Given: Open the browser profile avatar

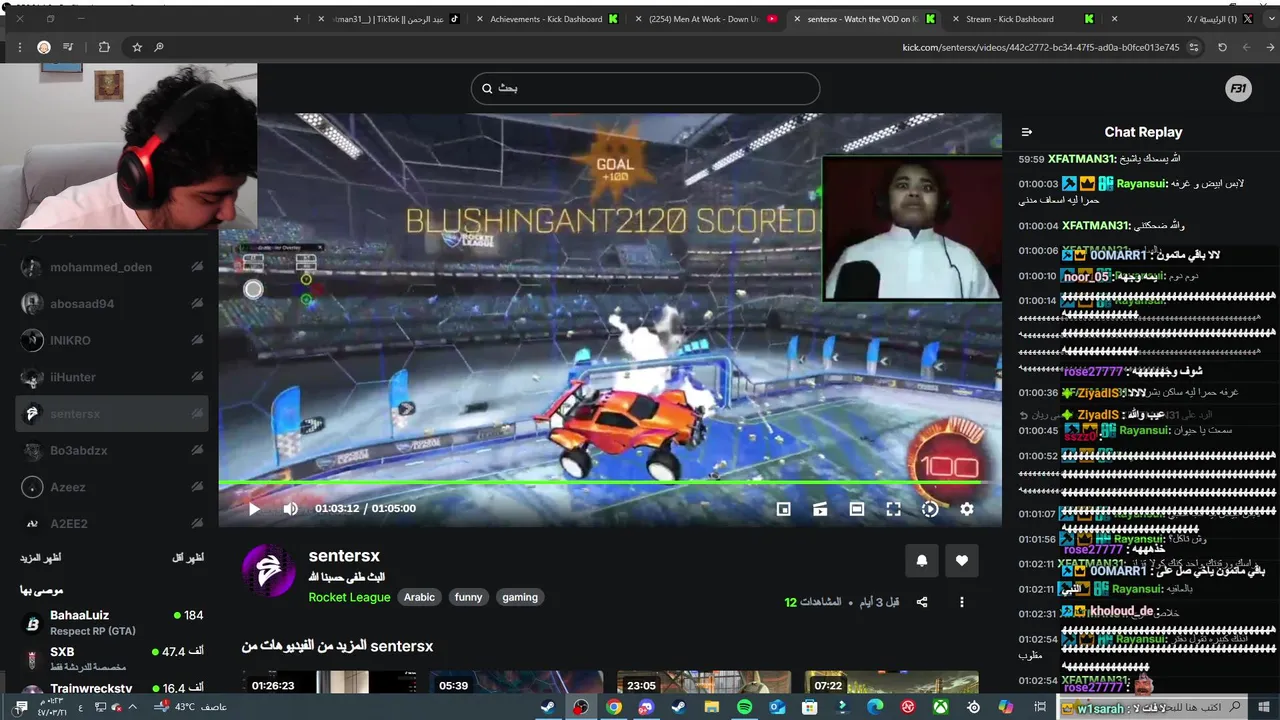Looking at the screenshot, I should (44, 47).
